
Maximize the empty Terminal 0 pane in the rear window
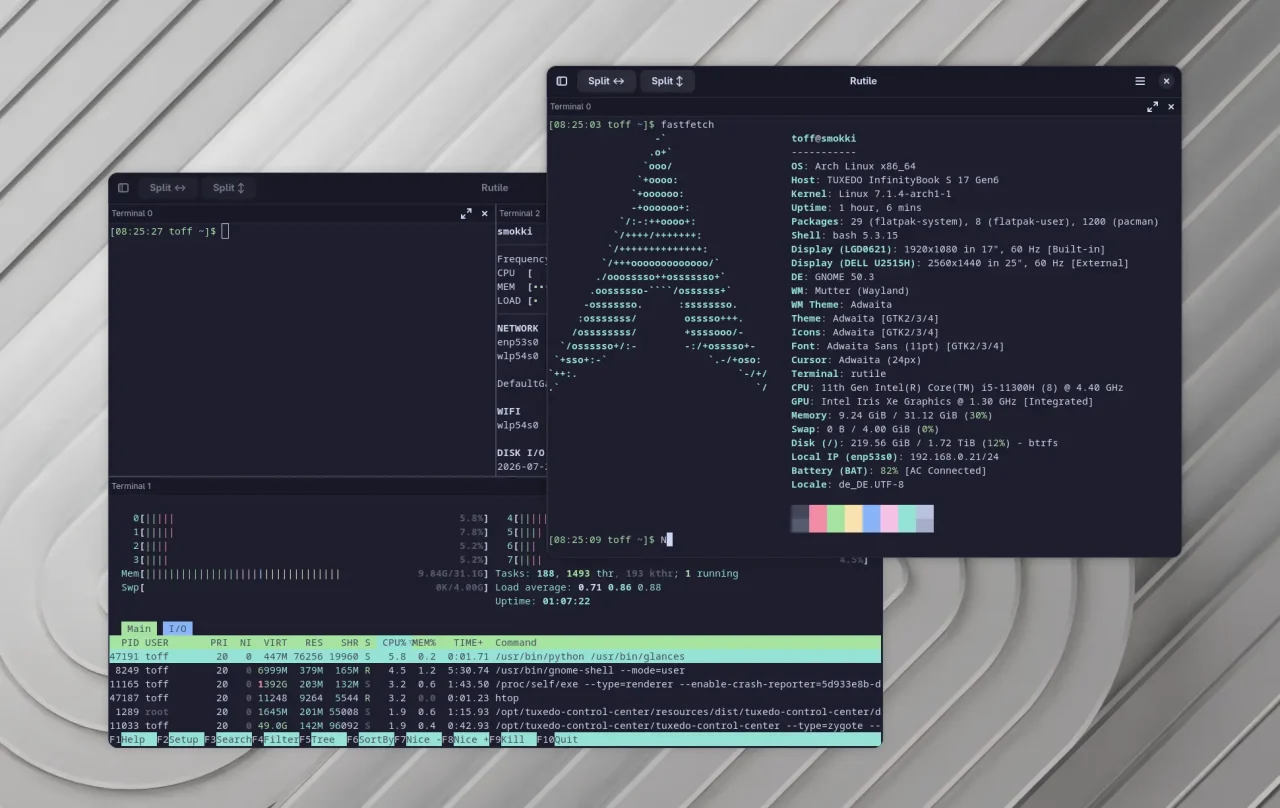(466, 213)
